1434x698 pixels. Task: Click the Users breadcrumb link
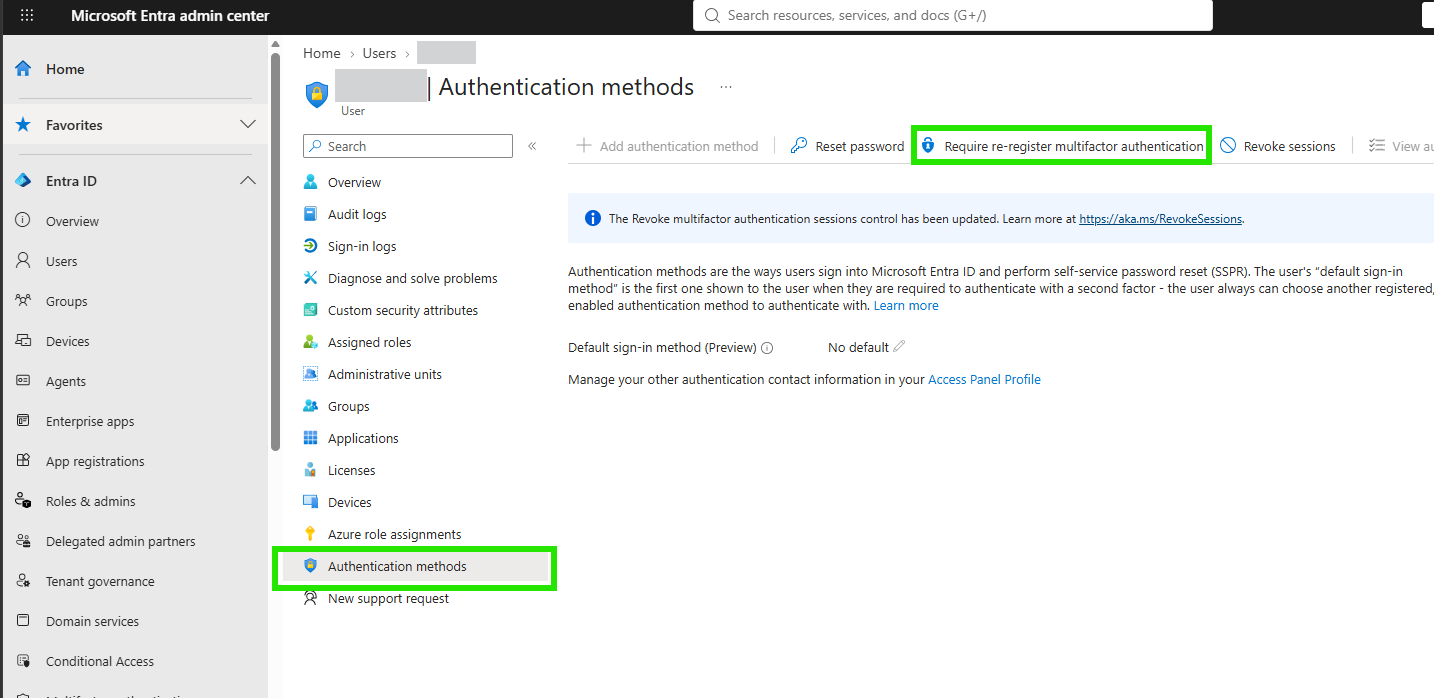coord(379,53)
